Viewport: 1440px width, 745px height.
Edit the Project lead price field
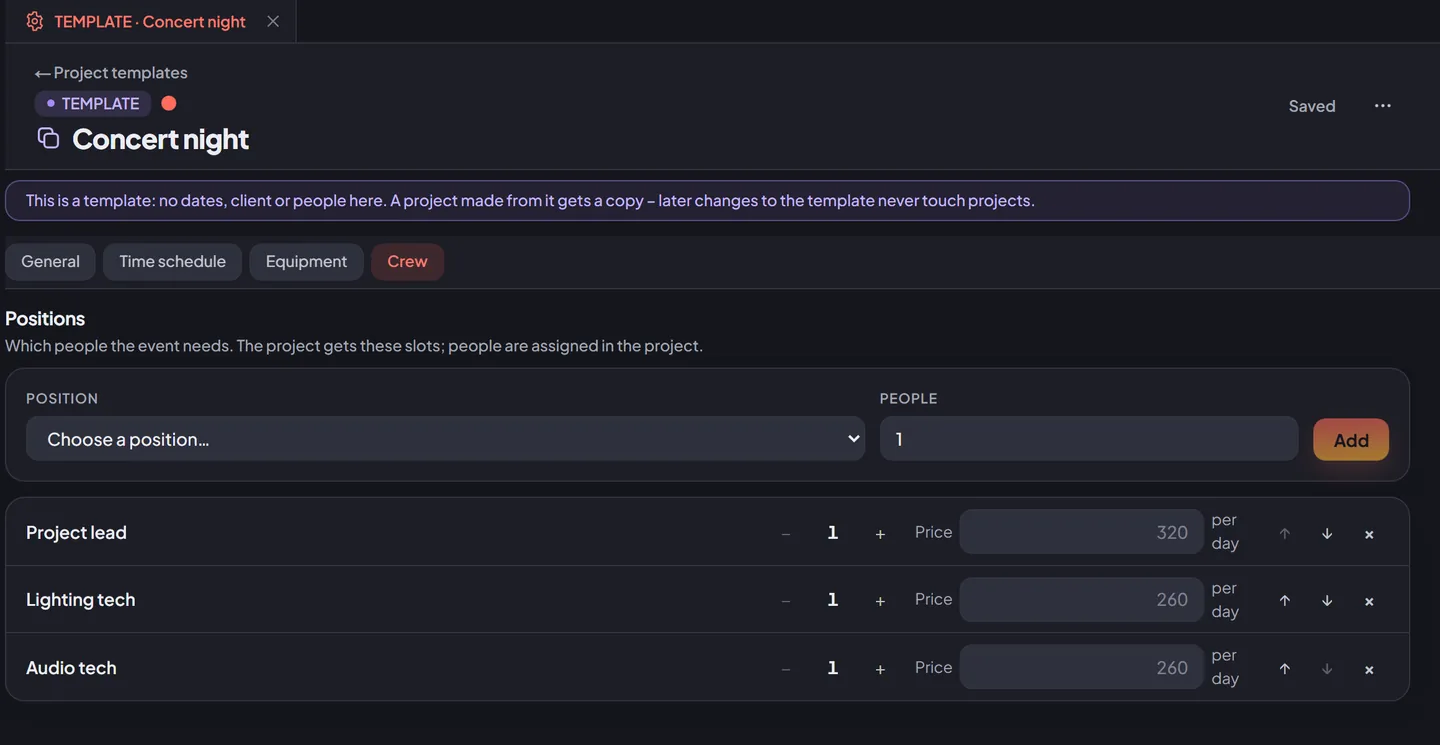coord(1081,532)
